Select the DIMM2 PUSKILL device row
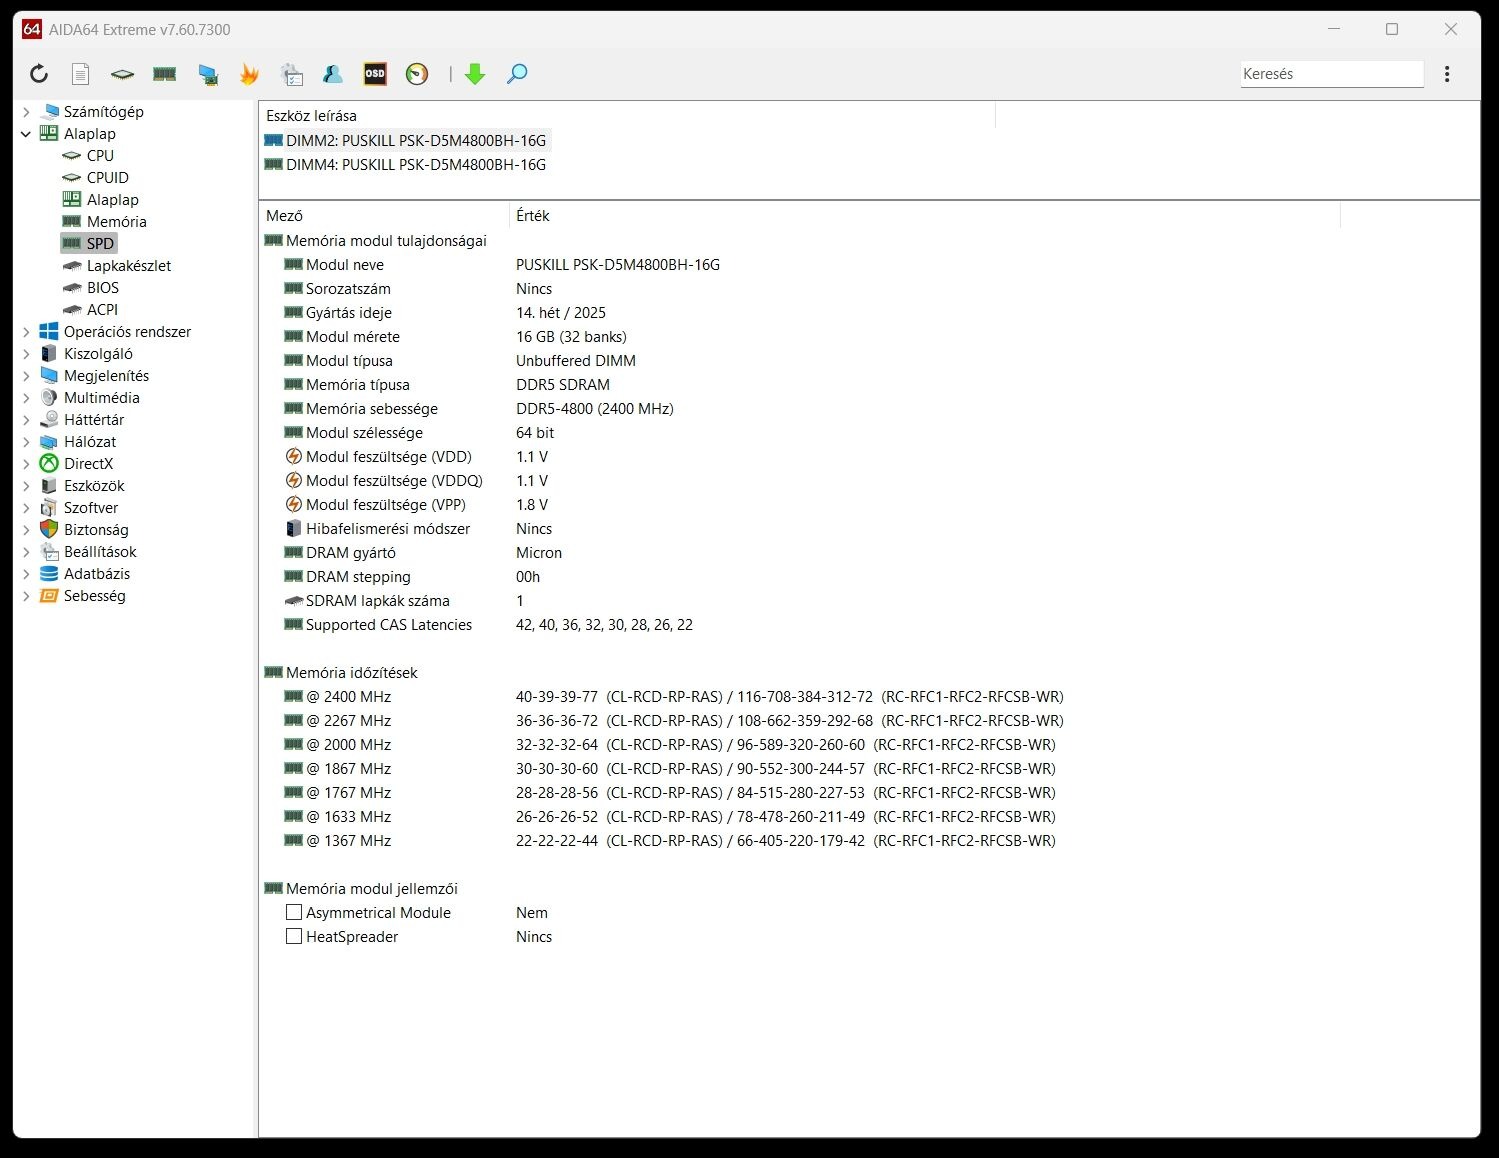Viewport: 1499px width, 1158px height. [x=406, y=141]
